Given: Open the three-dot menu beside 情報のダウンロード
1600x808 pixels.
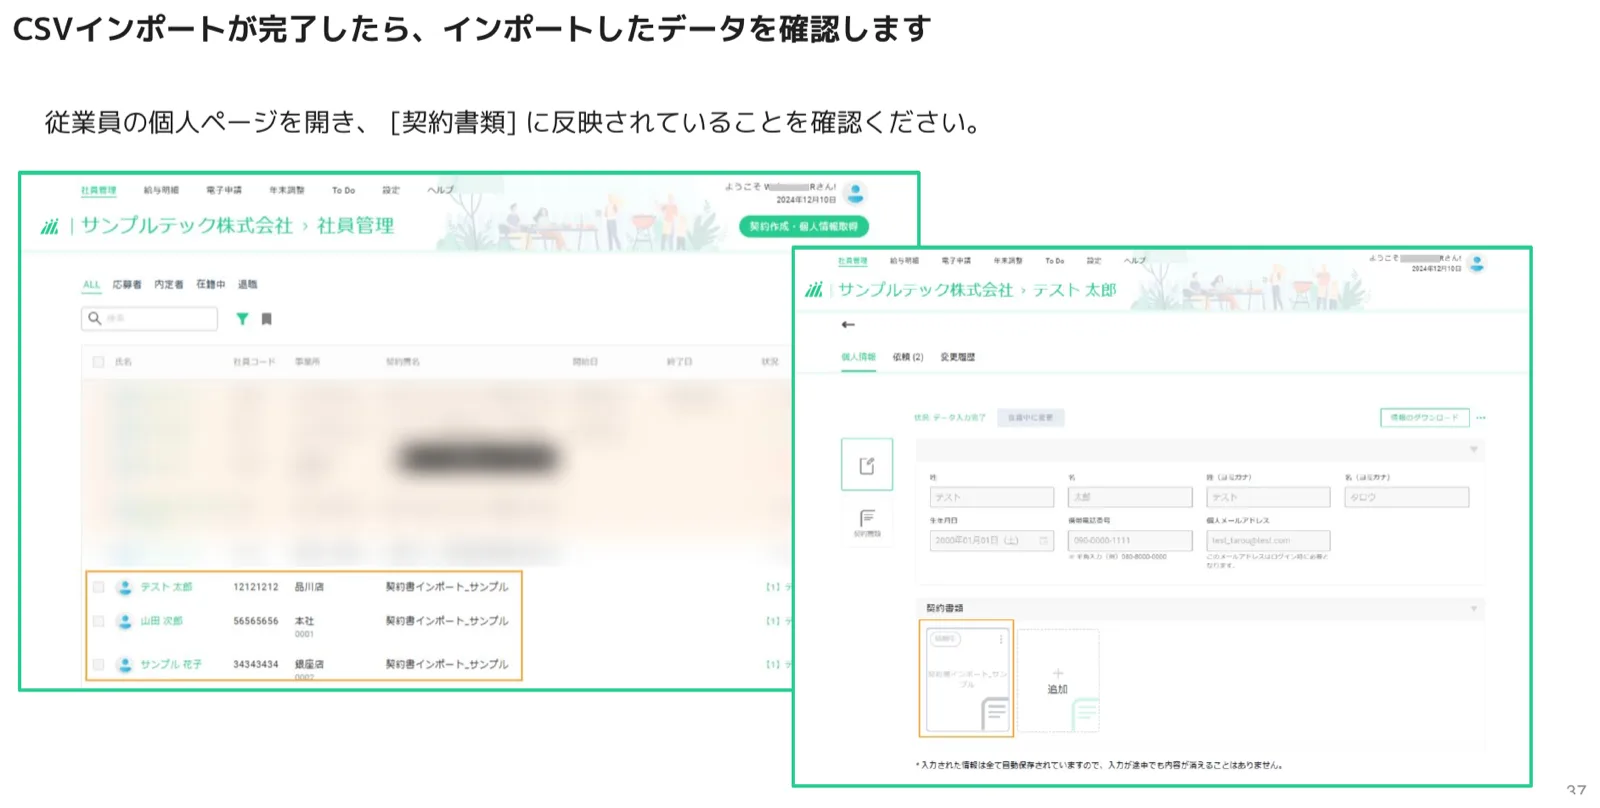Looking at the screenshot, I should pyautogui.click(x=1481, y=418).
